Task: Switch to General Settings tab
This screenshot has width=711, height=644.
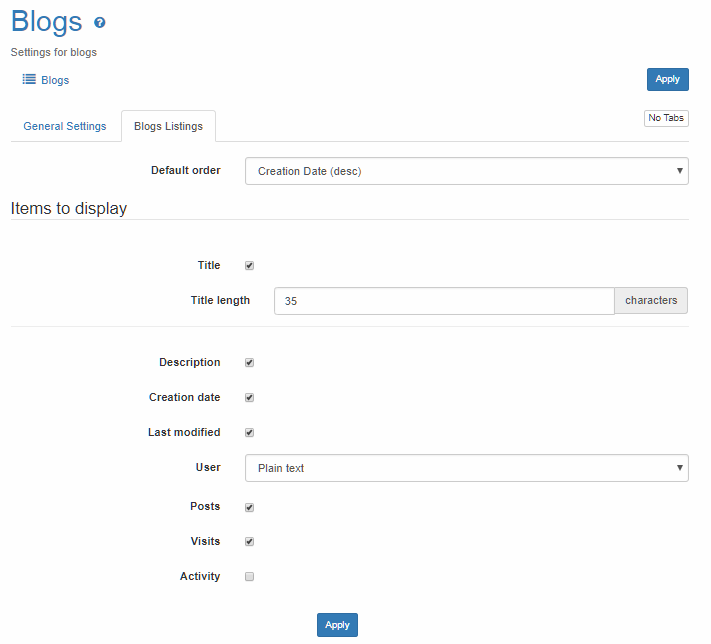Action: (65, 126)
